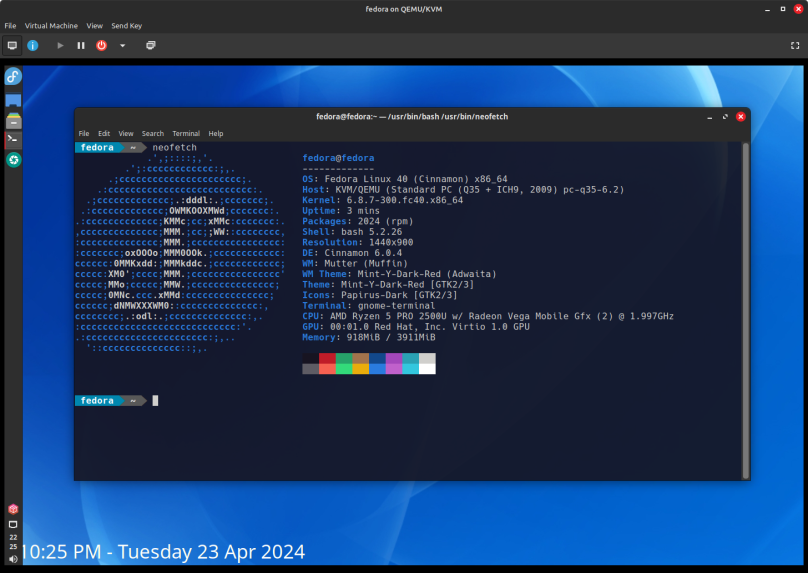Open the Send Key menu
The width and height of the screenshot is (808, 573).
tap(126, 26)
